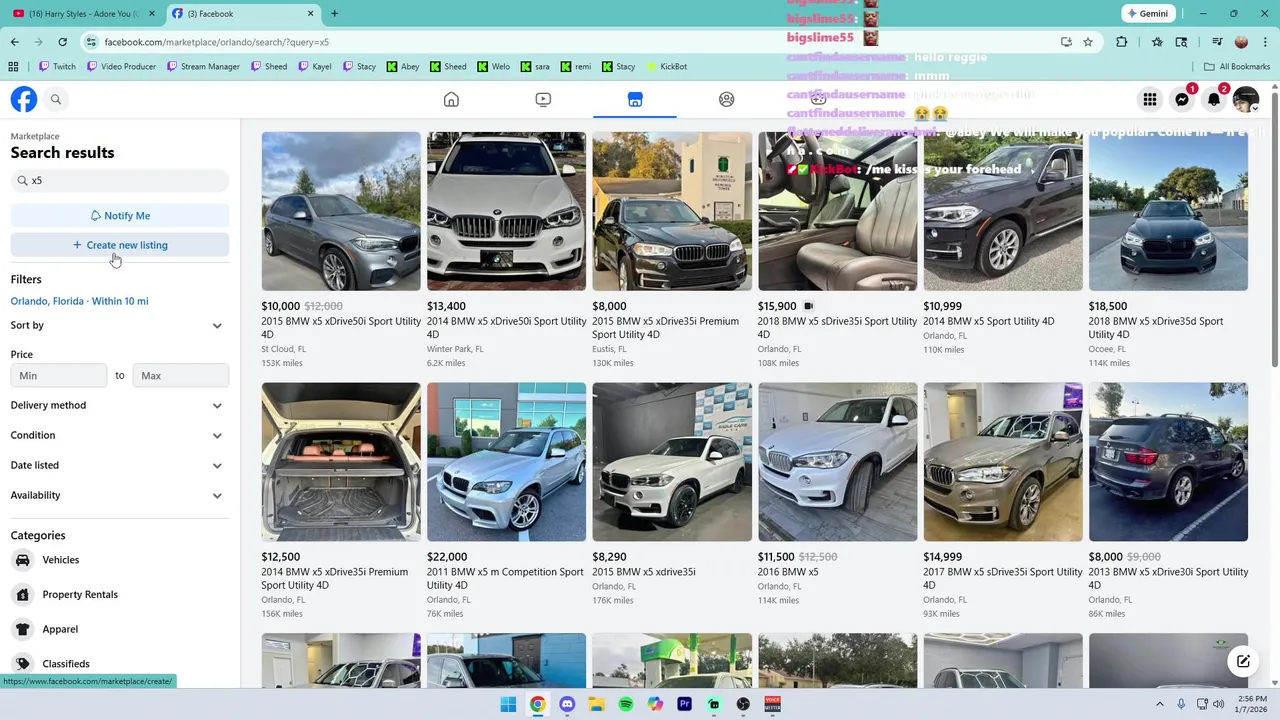The height and width of the screenshot is (720, 1280).
Task: Open the $18,500 2018 BMW x5 xDrive35d photo
Action: click(1168, 211)
